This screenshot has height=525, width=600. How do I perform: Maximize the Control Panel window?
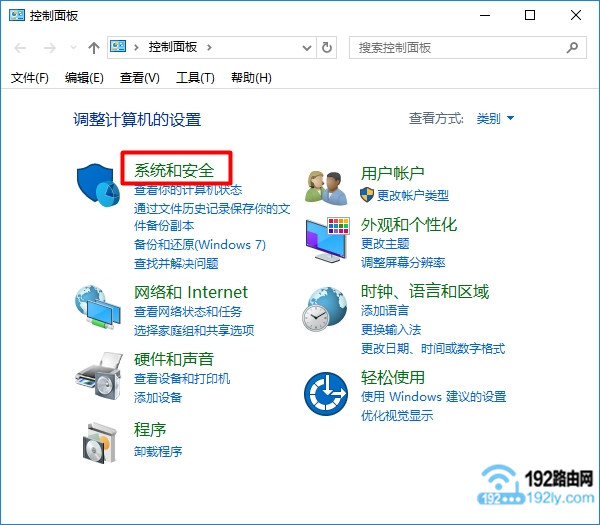[530, 15]
